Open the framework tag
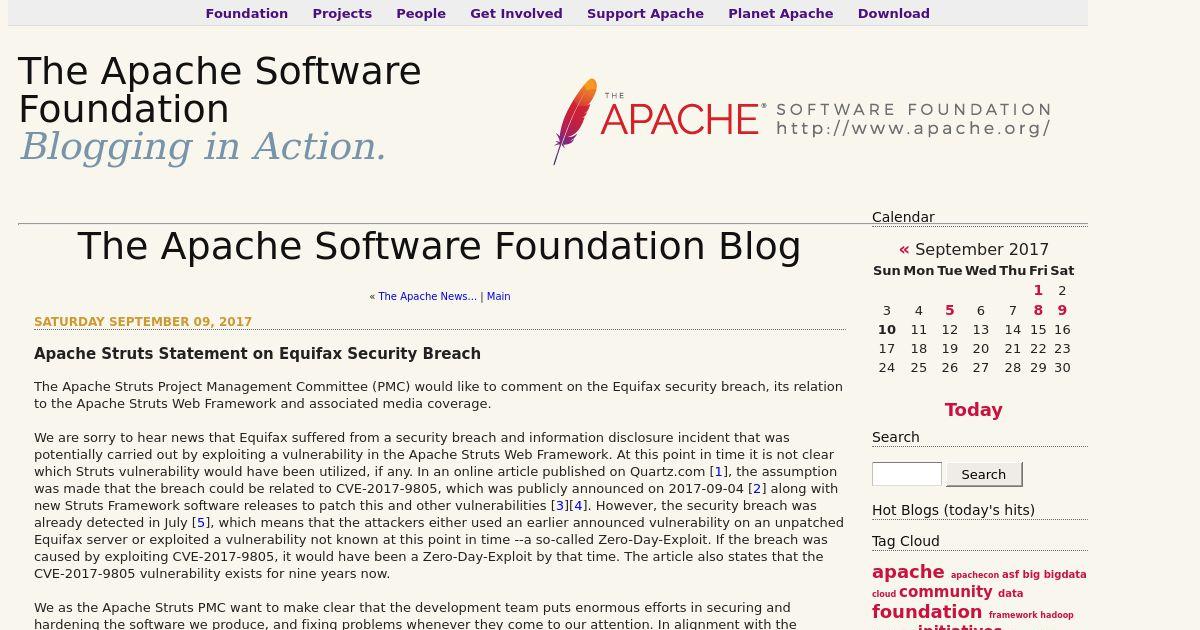The width and height of the screenshot is (1200, 630). [x=1013, y=616]
